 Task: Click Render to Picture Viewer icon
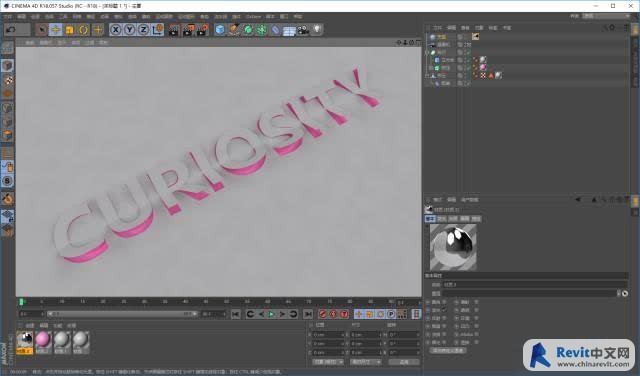(x=188, y=30)
